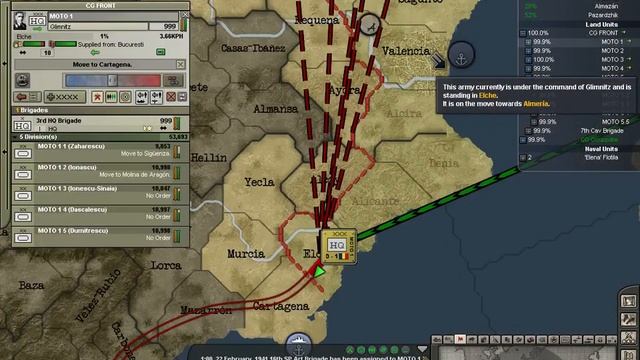Select 7th Cav Brigade label in outliner

[602, 131]
